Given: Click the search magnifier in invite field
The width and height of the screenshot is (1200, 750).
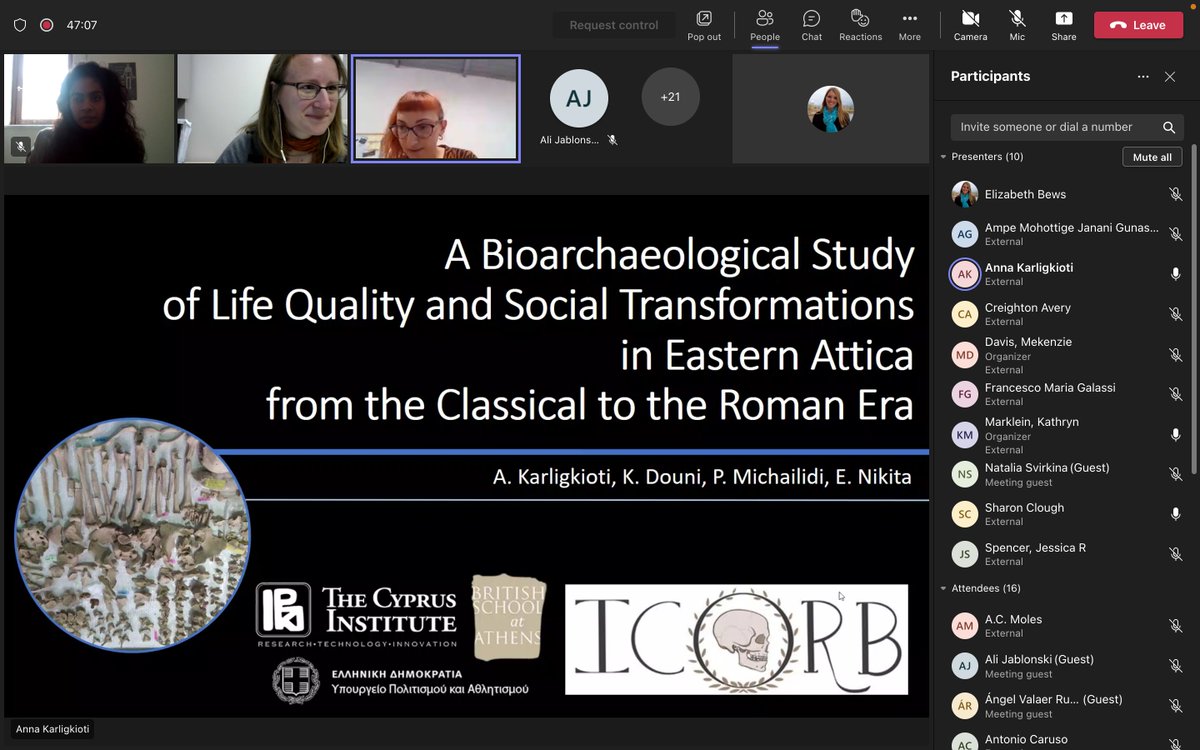Looking at the screenshot, I should tap(1169, 127).
